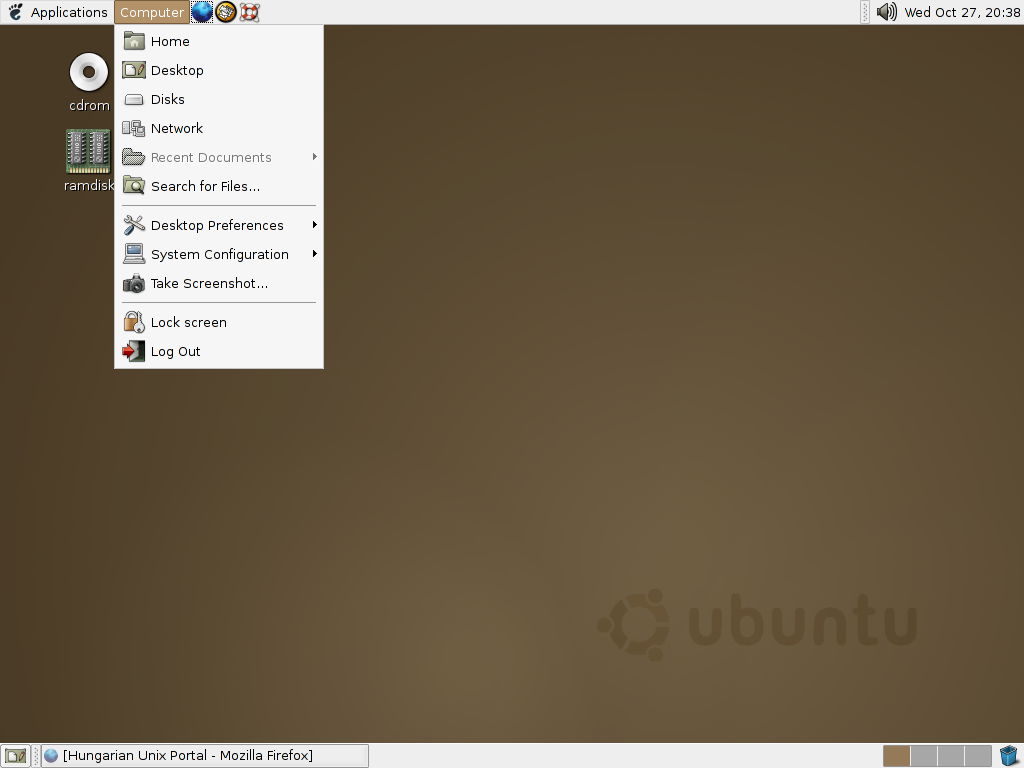Expand the Recent Documents submenu arrow
The image size is (1024, 768).
pyautogui.click(x=314, y=157)
